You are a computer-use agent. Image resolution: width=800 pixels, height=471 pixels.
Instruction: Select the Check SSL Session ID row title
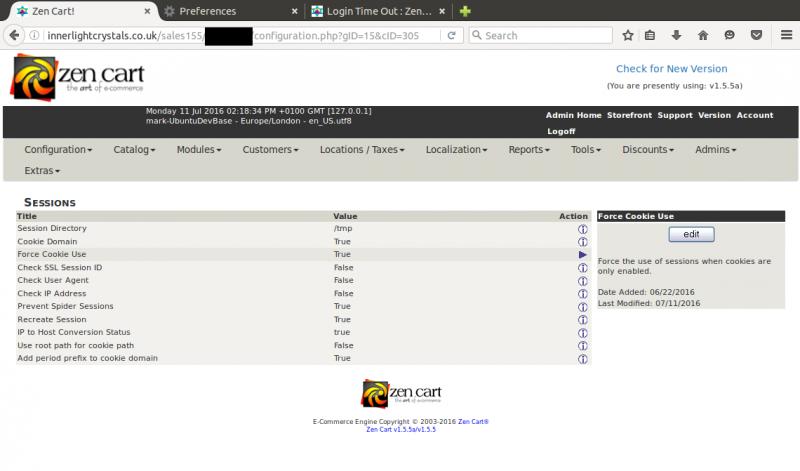point(60,267)
